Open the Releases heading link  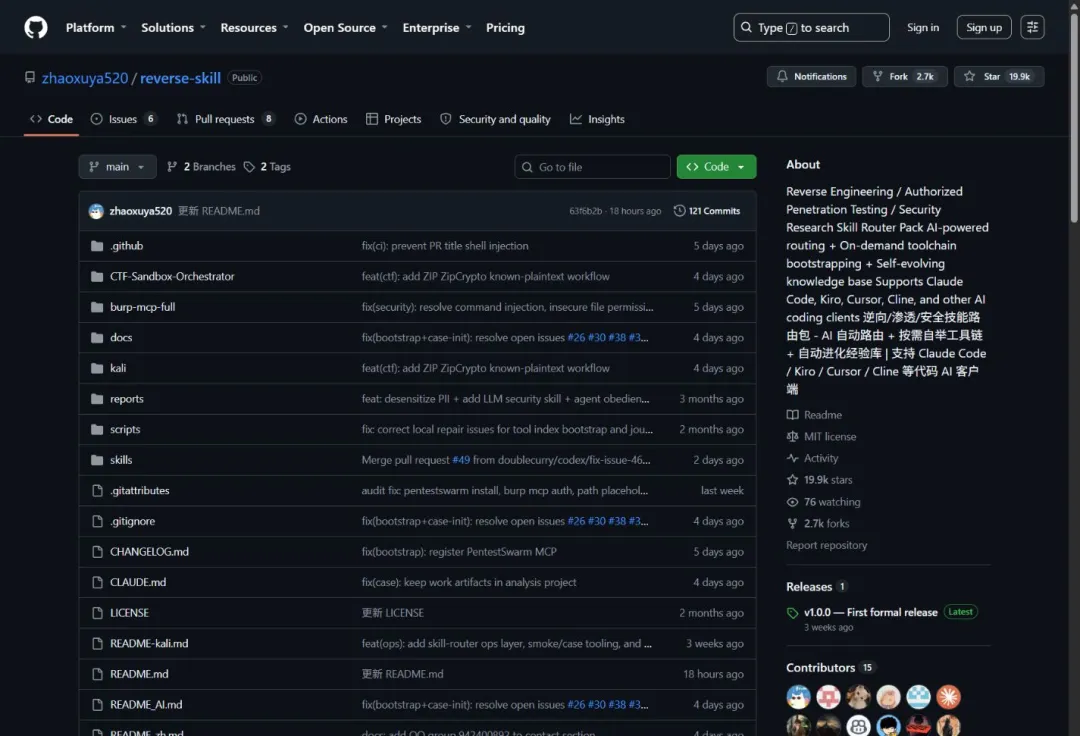click(809, 587)
